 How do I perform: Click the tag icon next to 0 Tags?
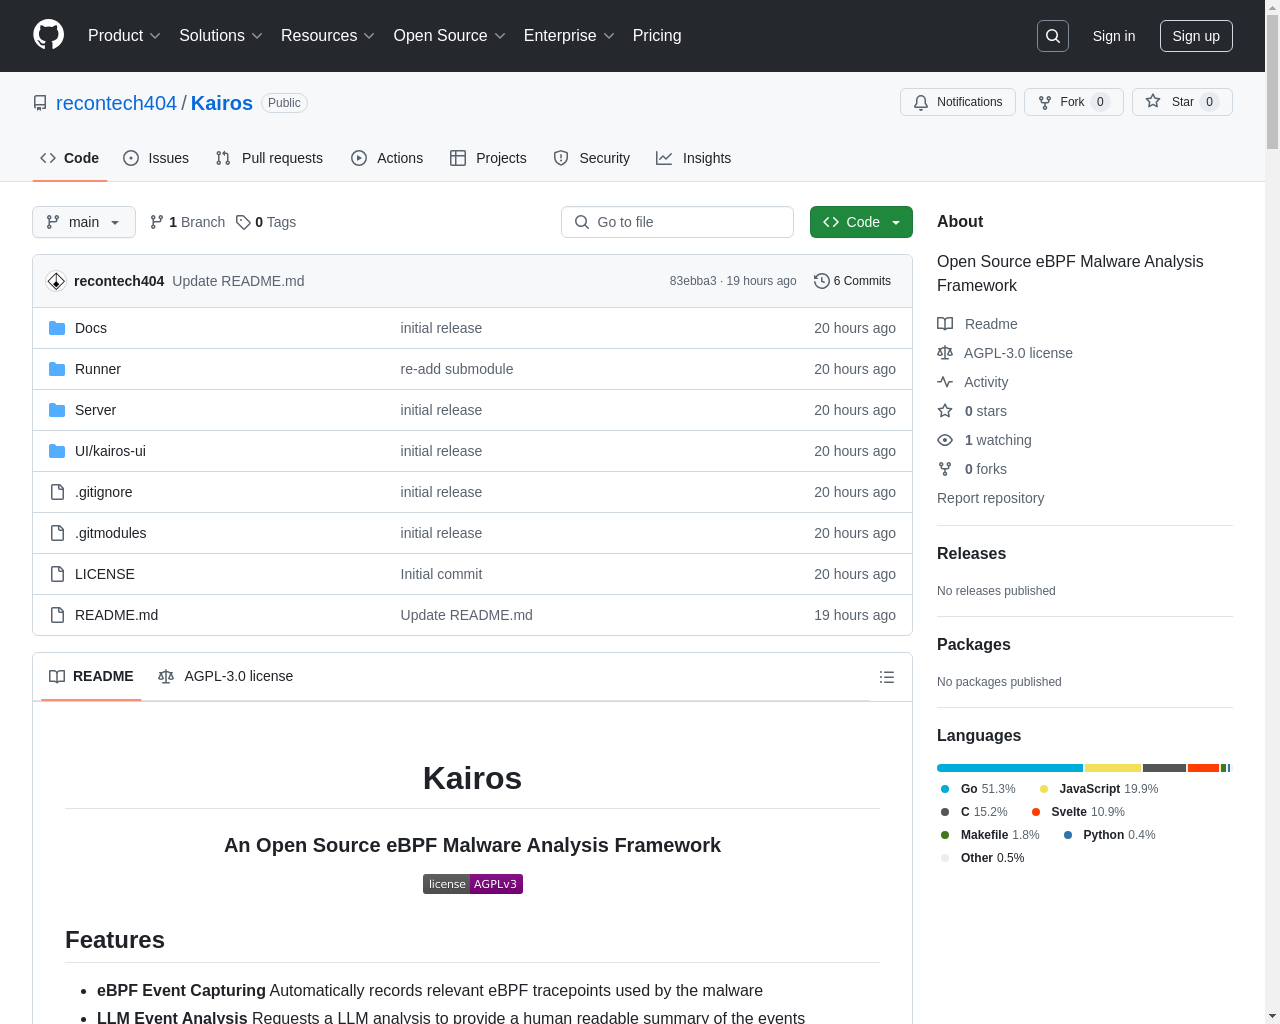click(243, 222)
